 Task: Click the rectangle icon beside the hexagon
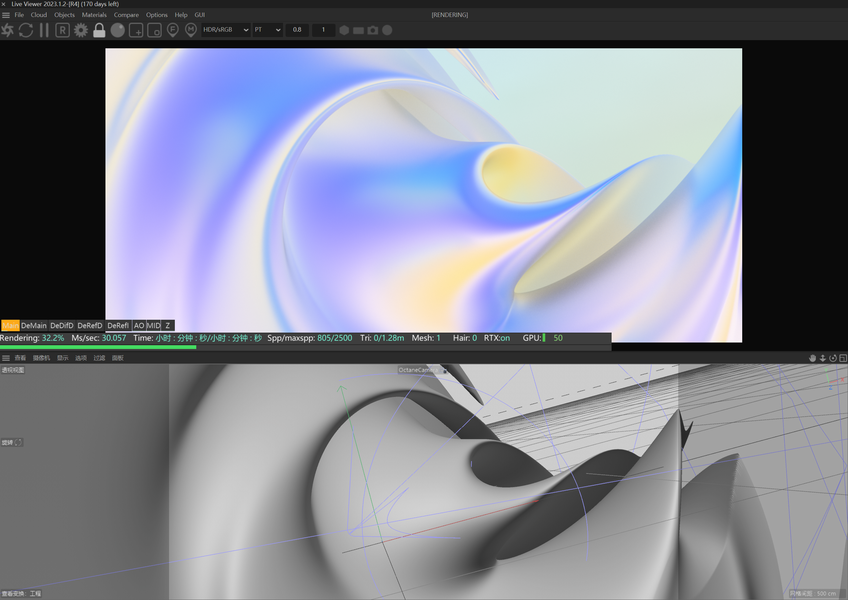pyautogui.click(x=358, y=30)
